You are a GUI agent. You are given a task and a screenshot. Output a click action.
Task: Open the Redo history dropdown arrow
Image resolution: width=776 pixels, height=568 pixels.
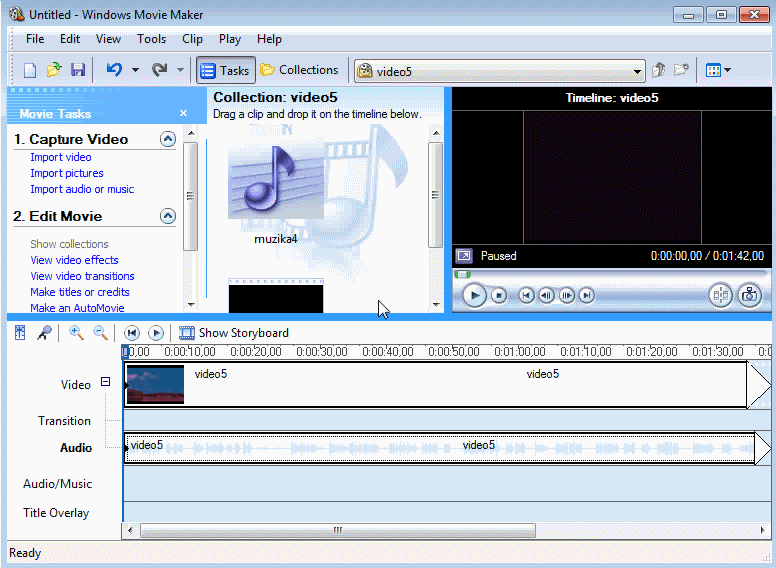181,70
